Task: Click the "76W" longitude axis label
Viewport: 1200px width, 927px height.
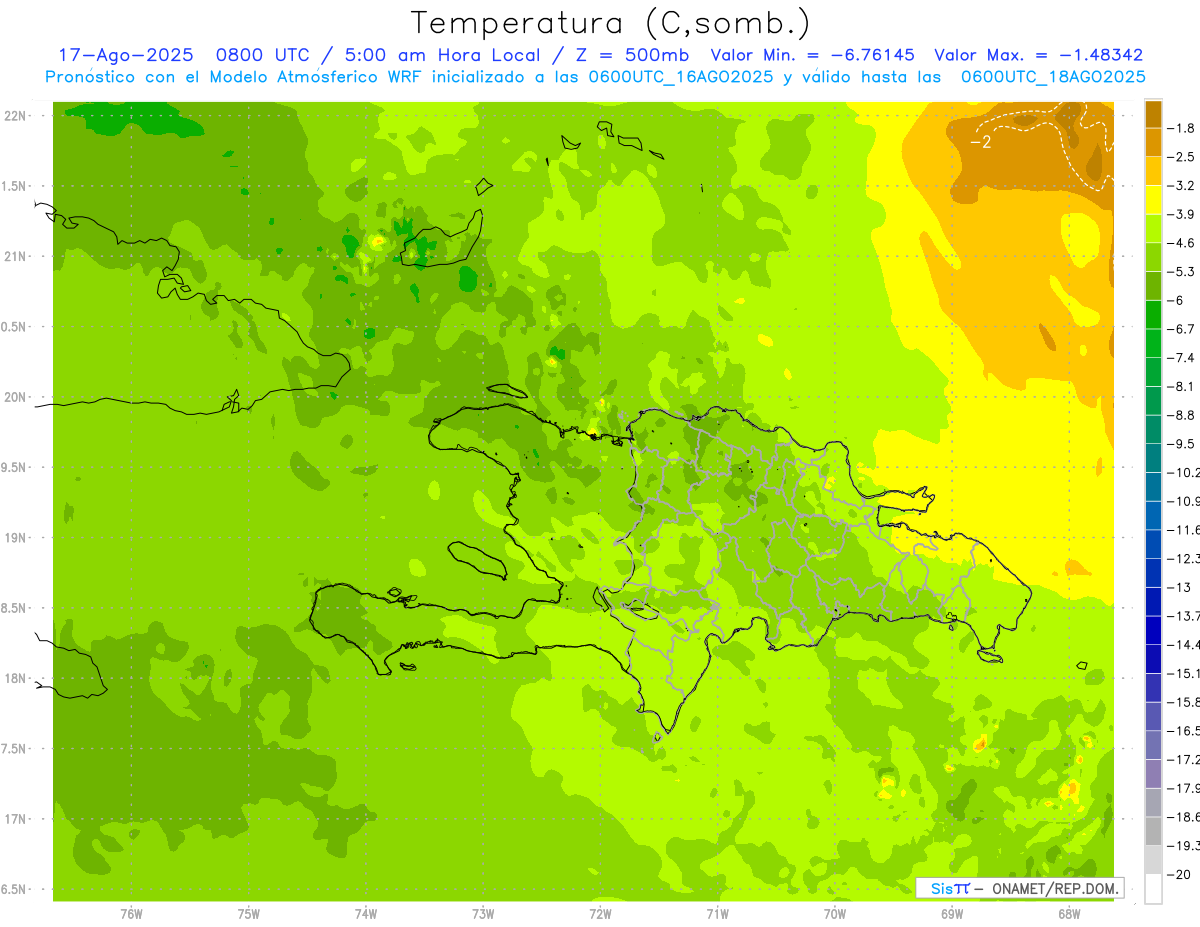Action: point(131,914)
